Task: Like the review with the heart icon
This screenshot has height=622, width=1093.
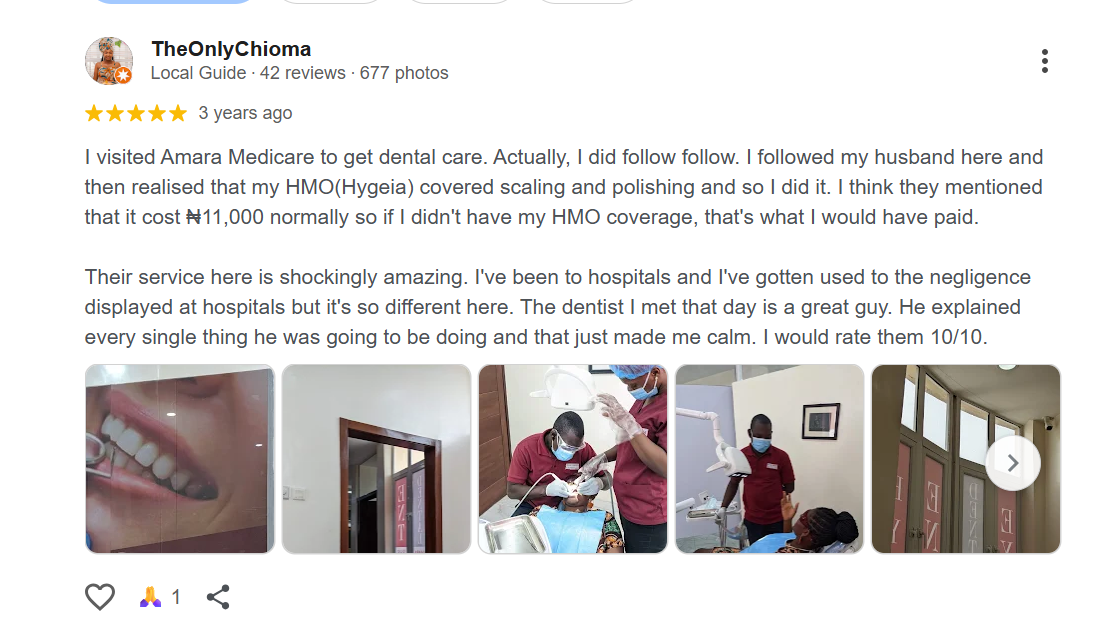Action: (x=100, y=597)
